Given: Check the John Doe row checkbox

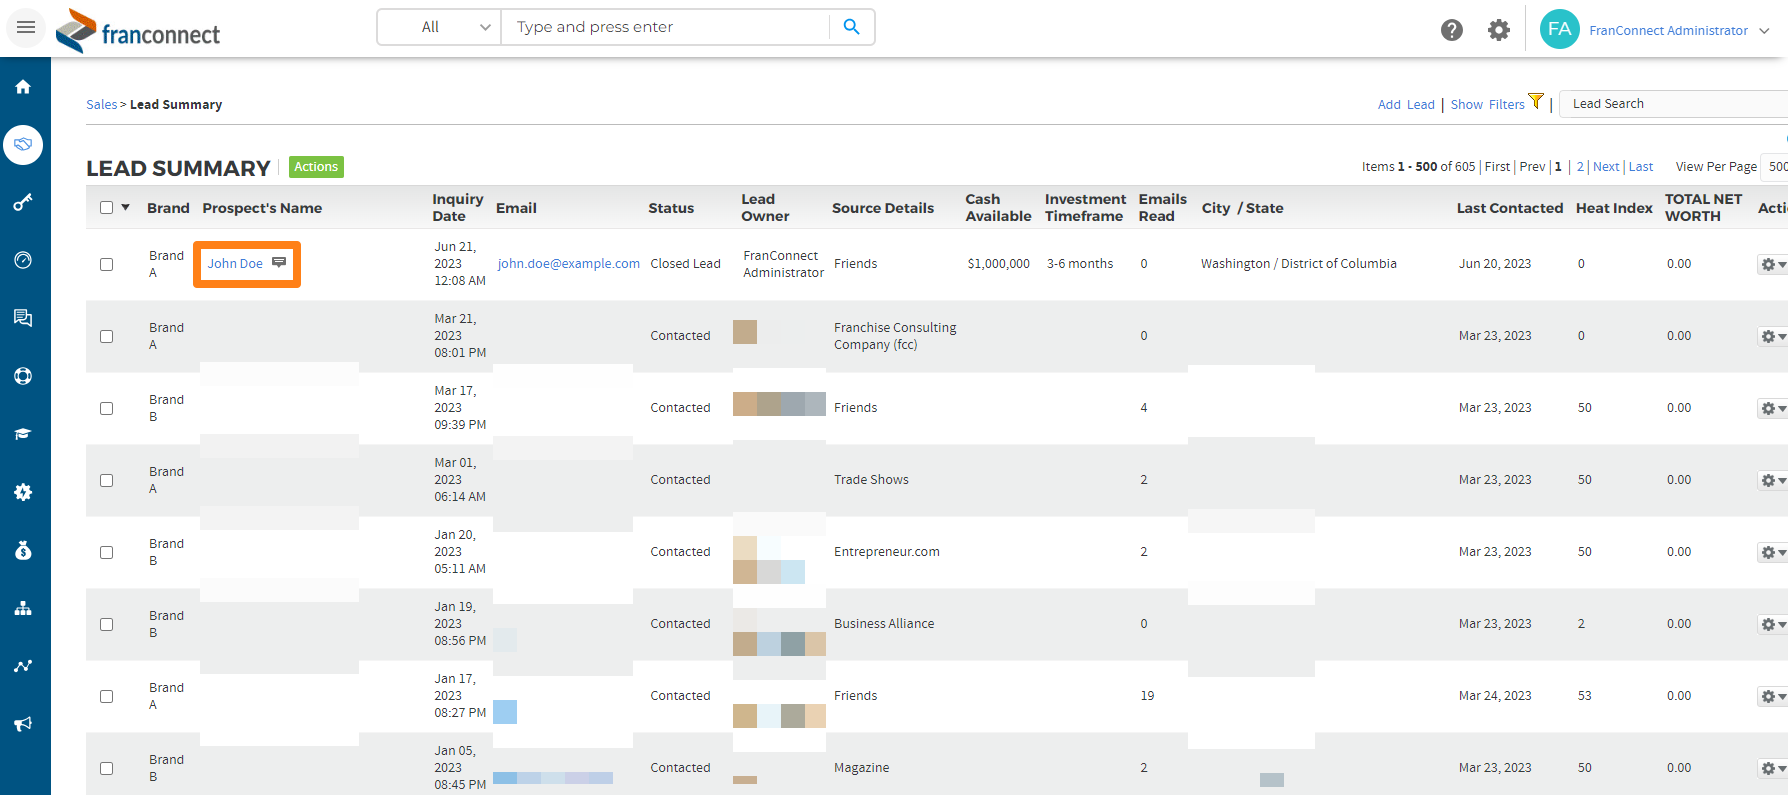Looking at the screenshot, I should (107, 264).
